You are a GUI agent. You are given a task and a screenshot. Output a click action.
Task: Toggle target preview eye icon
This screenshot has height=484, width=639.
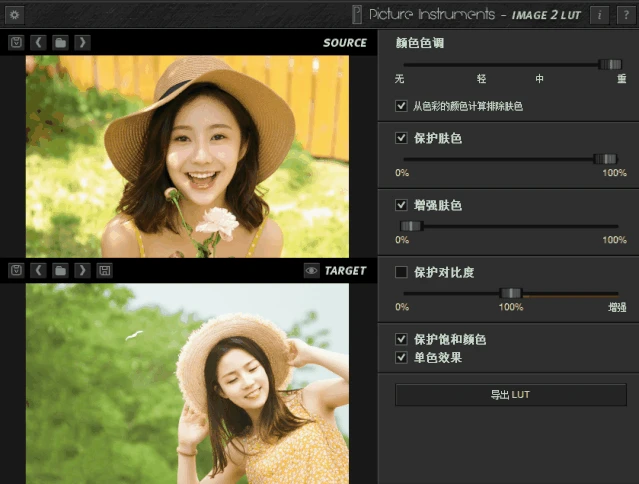pos(312,271)
